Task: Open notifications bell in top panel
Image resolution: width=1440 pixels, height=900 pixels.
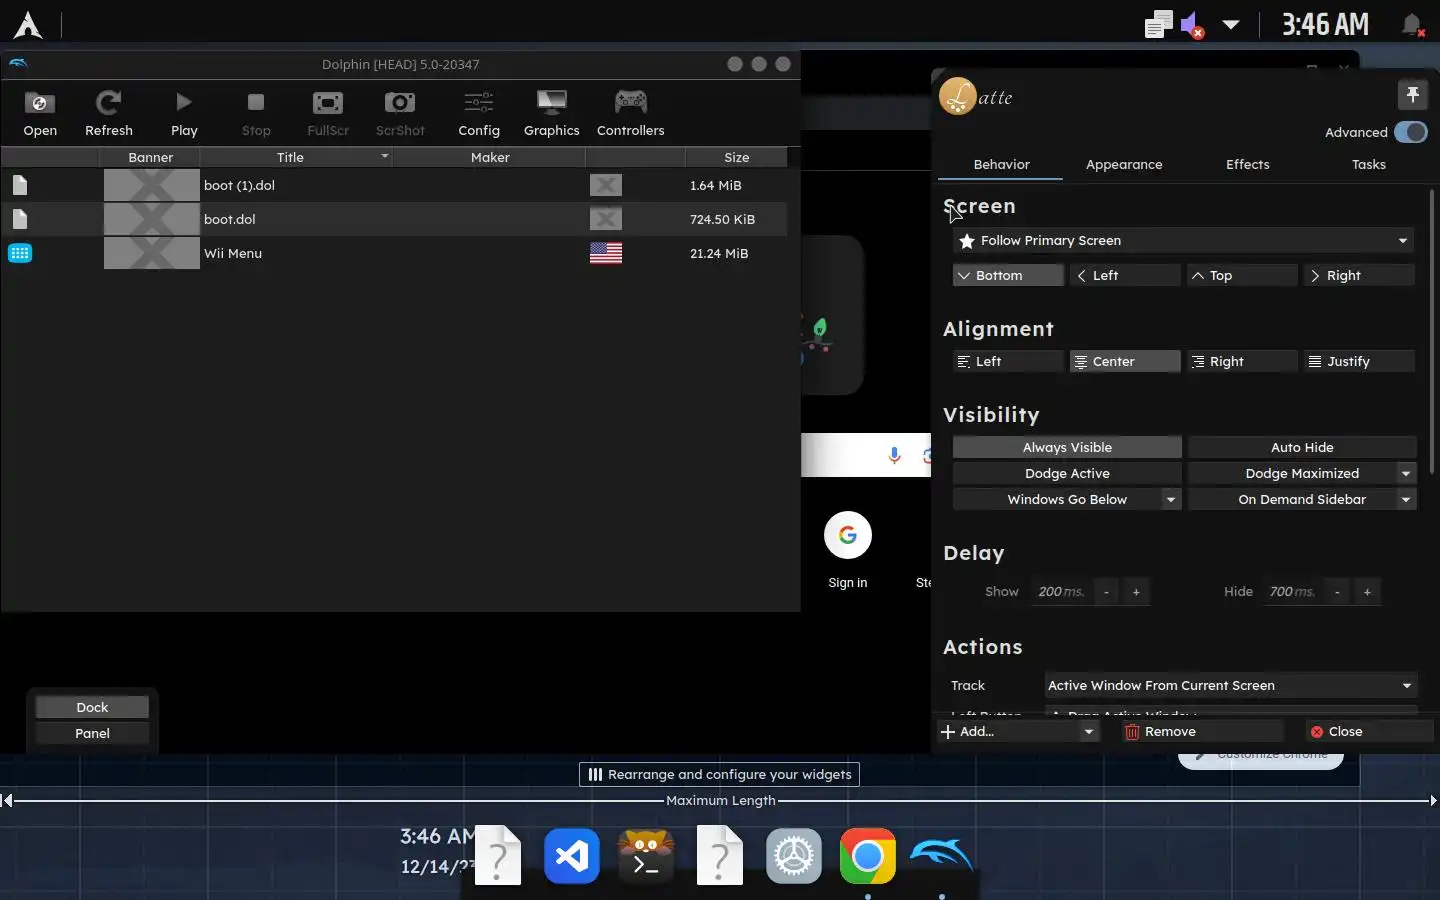Action: 1412,25
